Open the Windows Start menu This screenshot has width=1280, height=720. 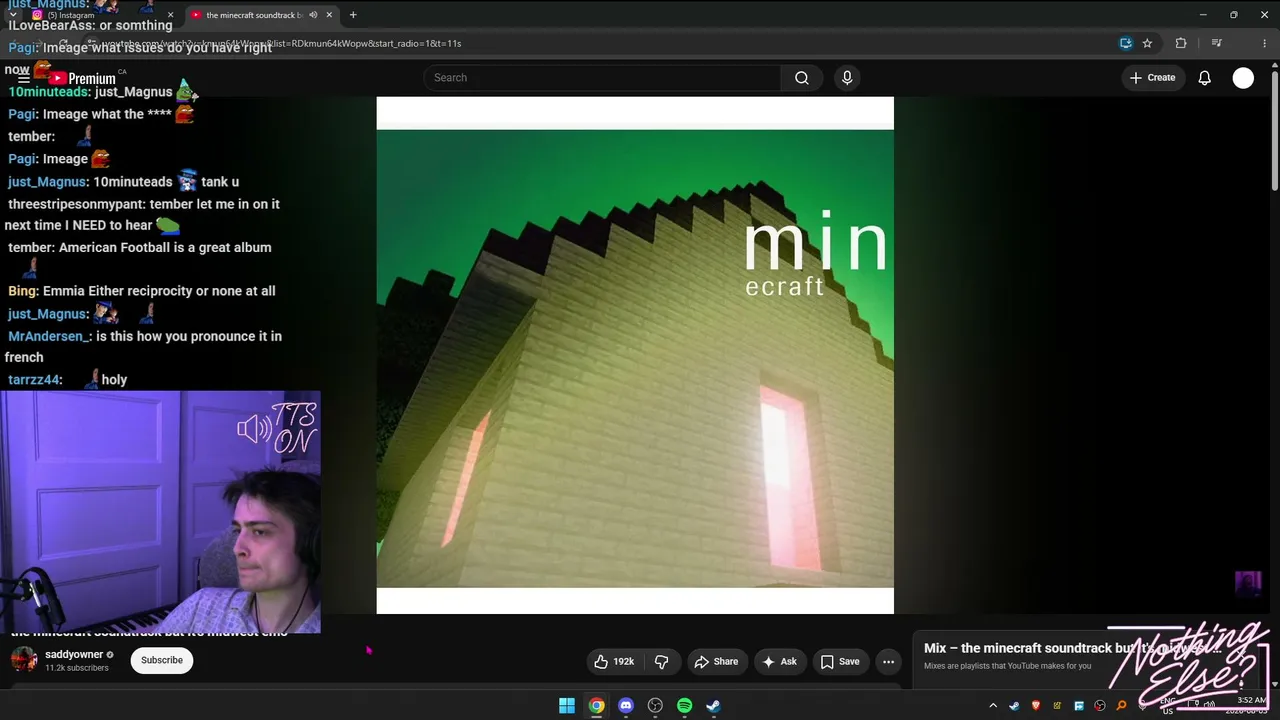(x=567, y=706)
